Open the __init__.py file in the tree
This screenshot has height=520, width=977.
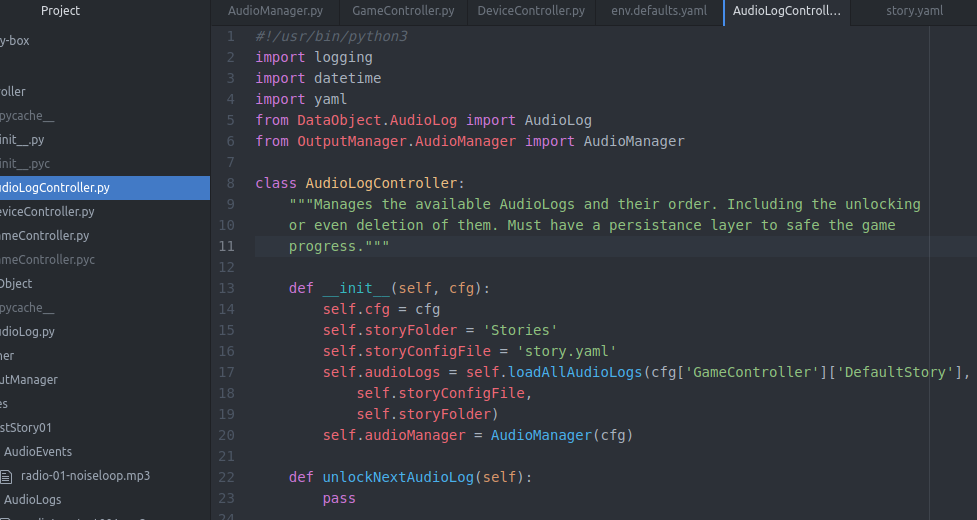[x=22, y=139]
